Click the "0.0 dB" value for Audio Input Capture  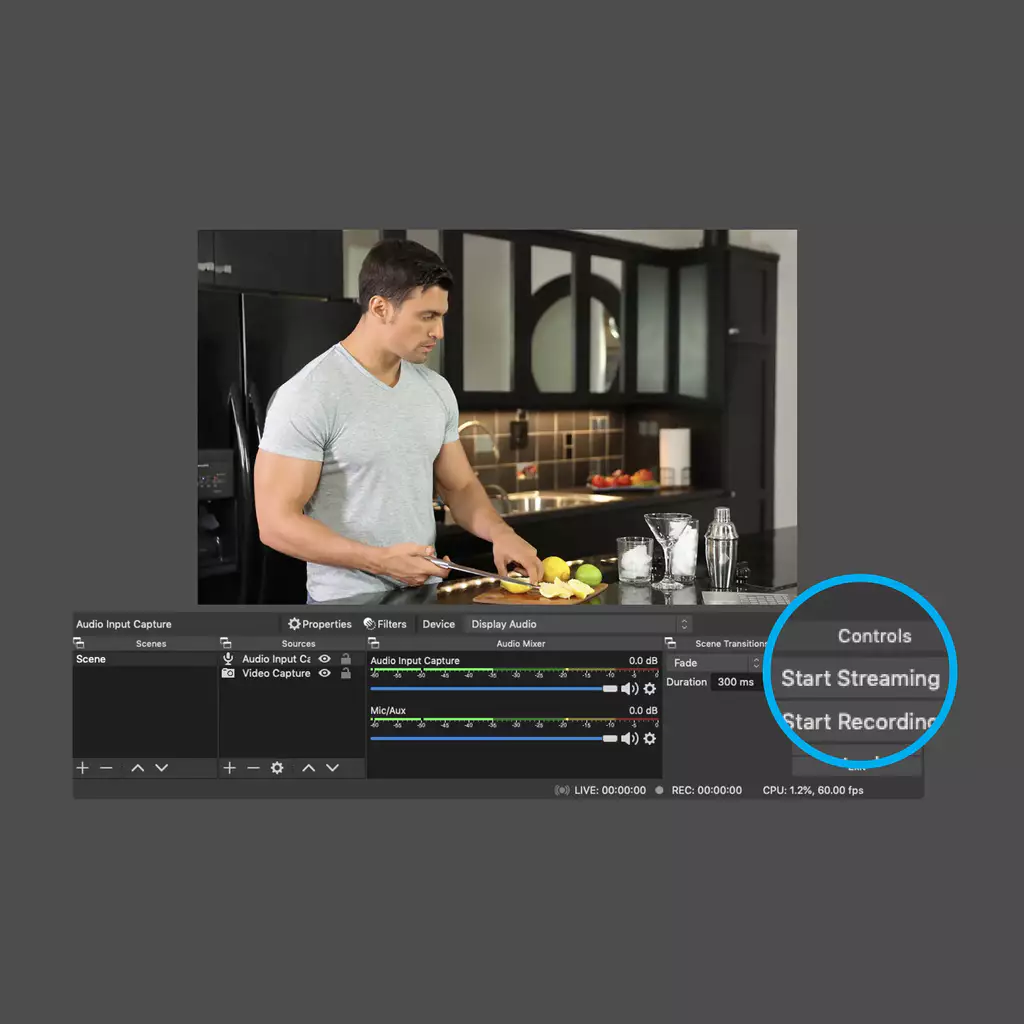643,660
